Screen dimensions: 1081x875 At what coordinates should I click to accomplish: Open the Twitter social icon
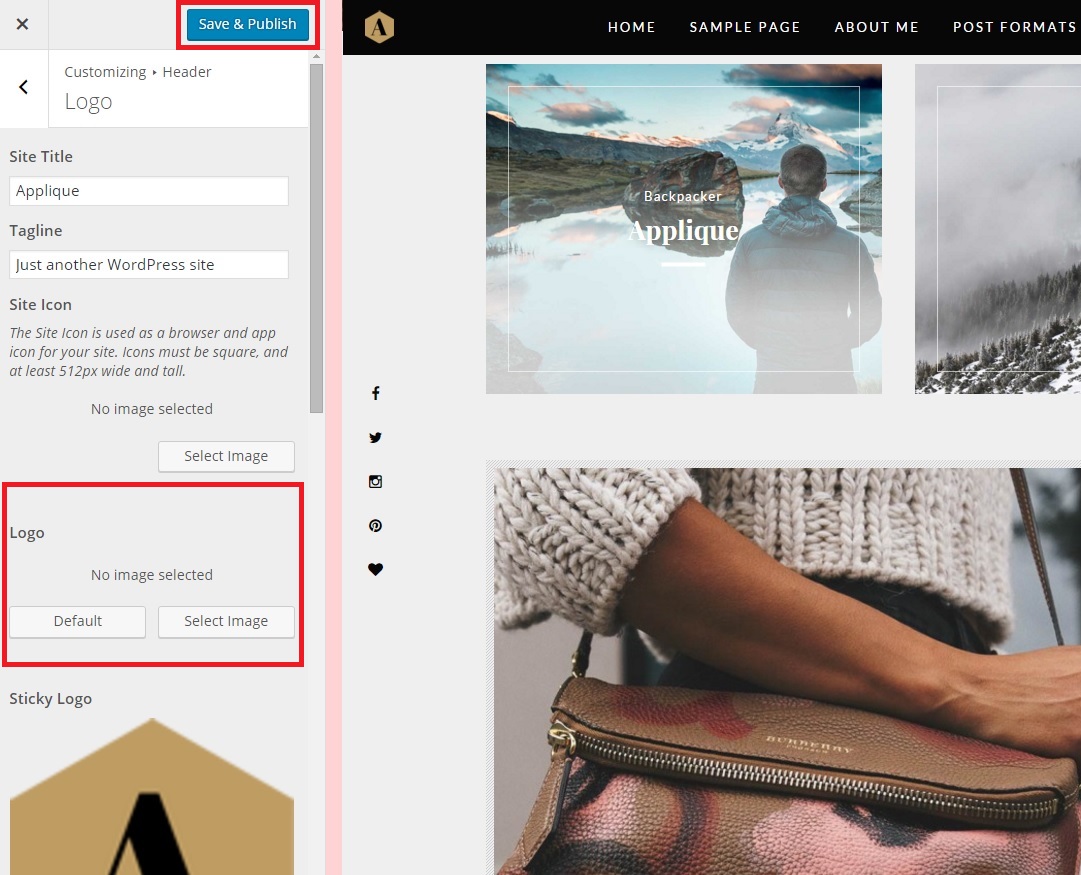coord(375,437)
